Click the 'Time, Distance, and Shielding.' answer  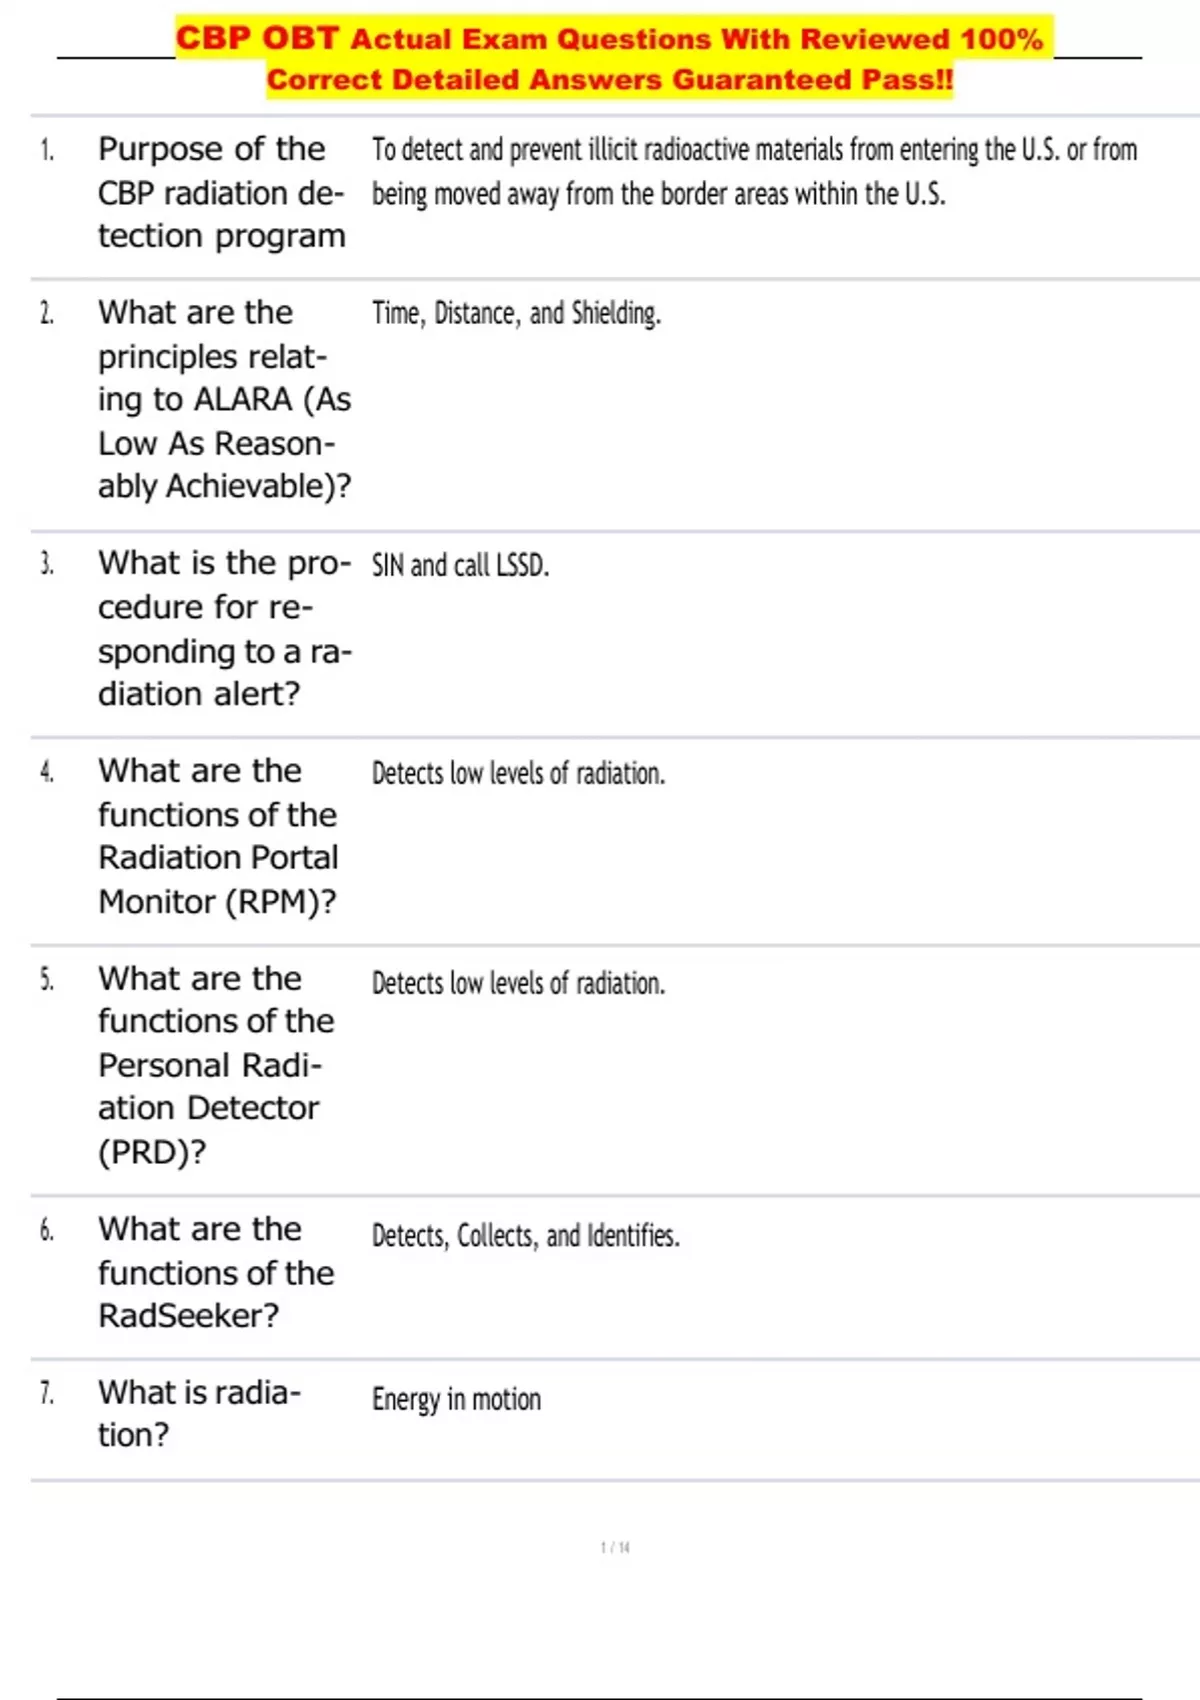point(516,314)
